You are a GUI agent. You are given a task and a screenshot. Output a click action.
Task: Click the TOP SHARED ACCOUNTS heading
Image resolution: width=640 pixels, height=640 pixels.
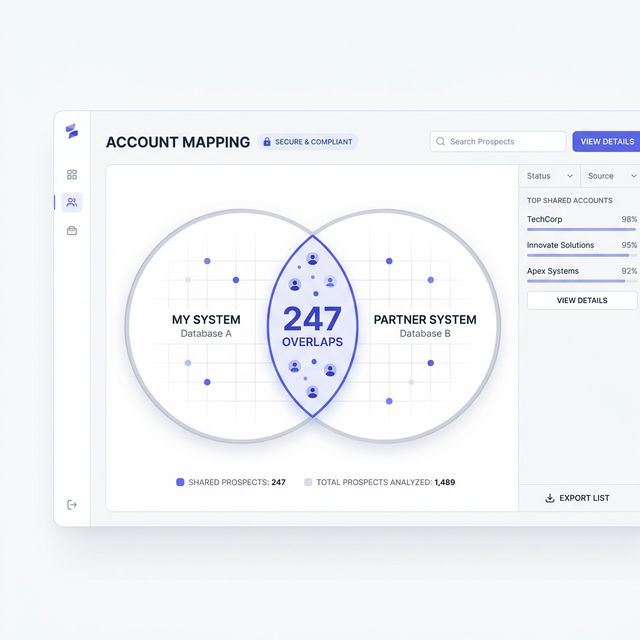(569, 200)
